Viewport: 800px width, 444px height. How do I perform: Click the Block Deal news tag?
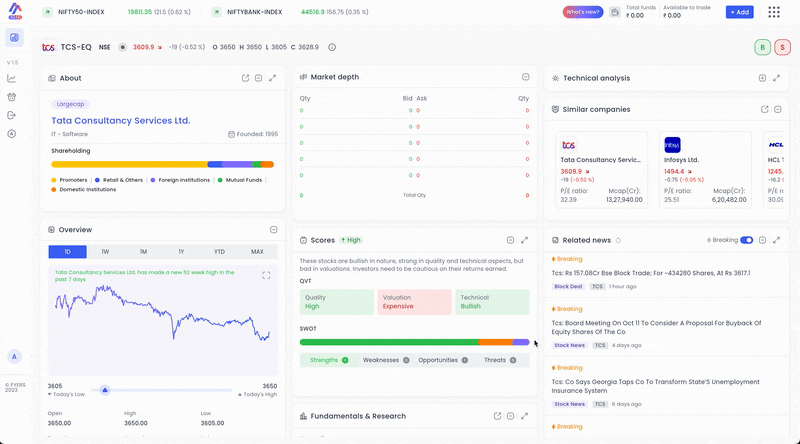coord(568,286)
